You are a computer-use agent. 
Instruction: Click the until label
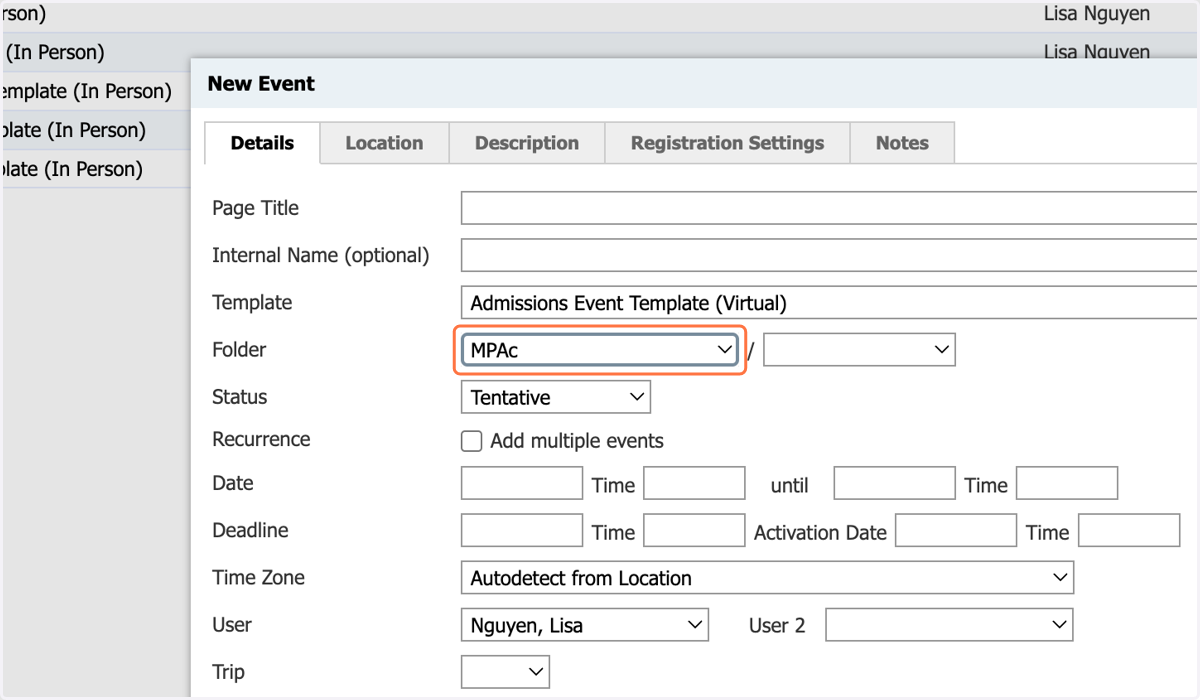[789, 485]
